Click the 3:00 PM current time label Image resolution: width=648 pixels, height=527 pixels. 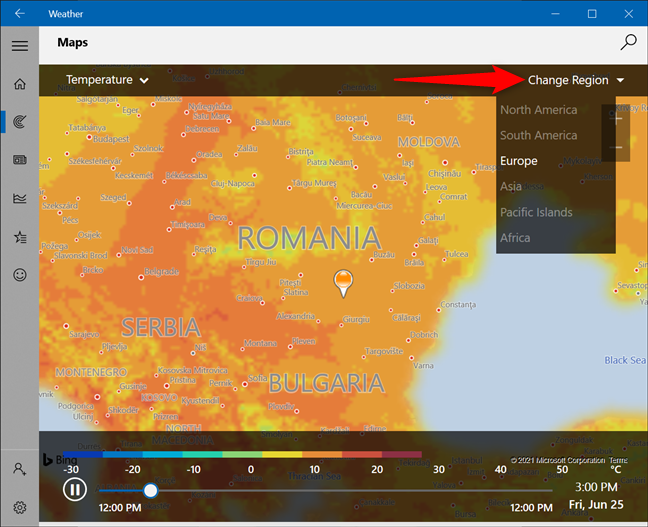point(596,487)
